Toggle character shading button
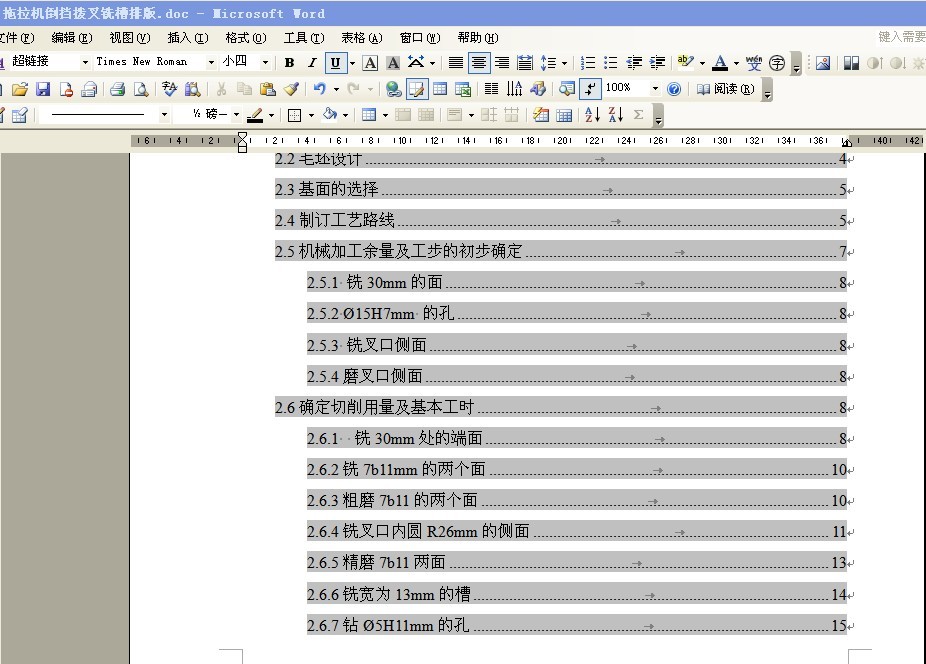Screen dimensions: 926x664 (x=393, y=63)
